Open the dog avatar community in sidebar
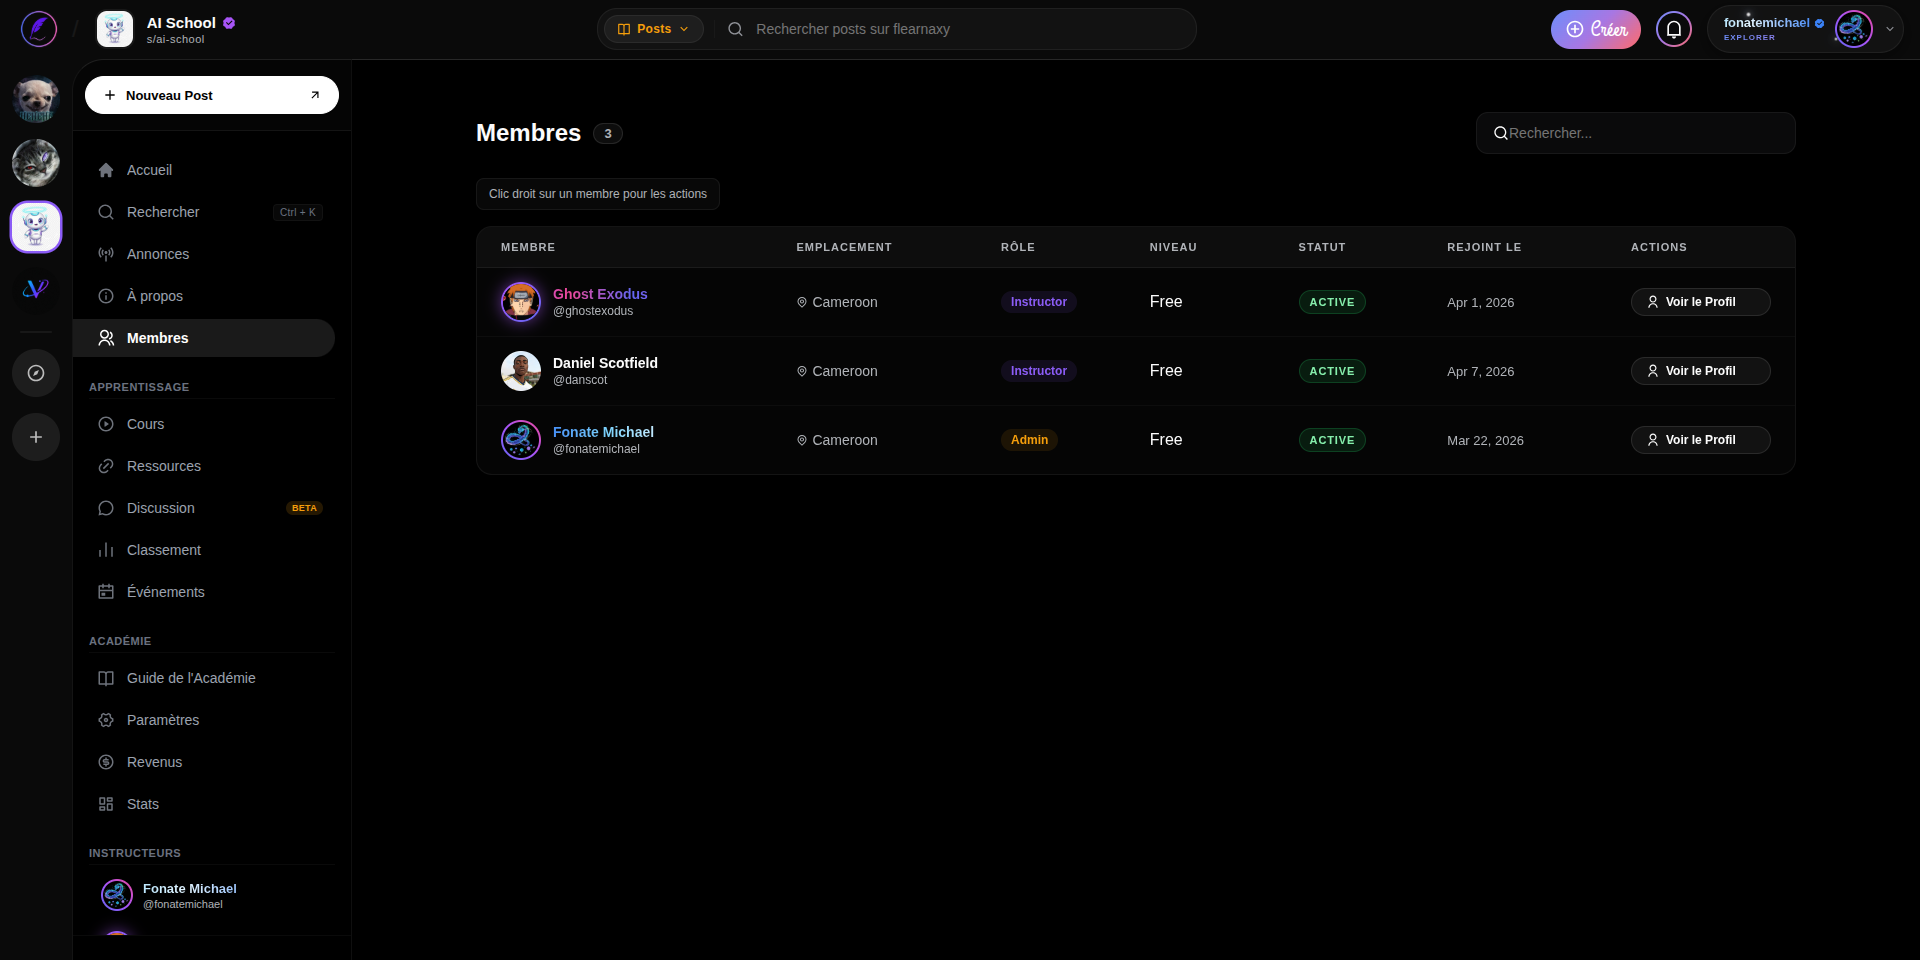This screenshot has height=960, width=1920. 36,99
